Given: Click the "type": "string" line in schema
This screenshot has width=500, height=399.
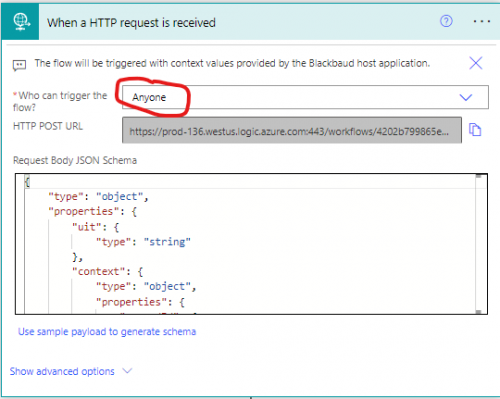Looking at the screenshot, I should [x=143, y=242].
